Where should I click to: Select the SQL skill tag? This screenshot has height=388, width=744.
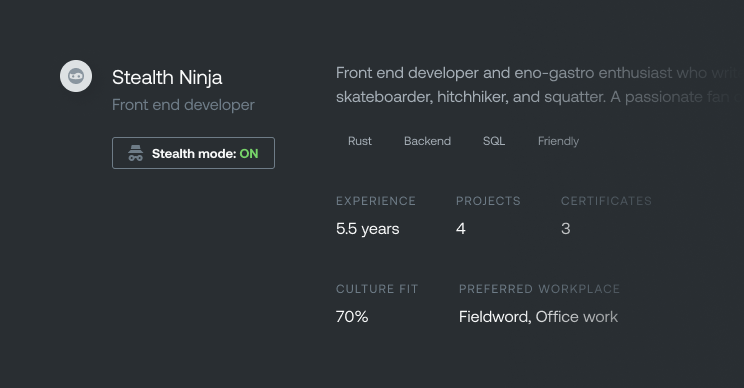pos(494,141)
